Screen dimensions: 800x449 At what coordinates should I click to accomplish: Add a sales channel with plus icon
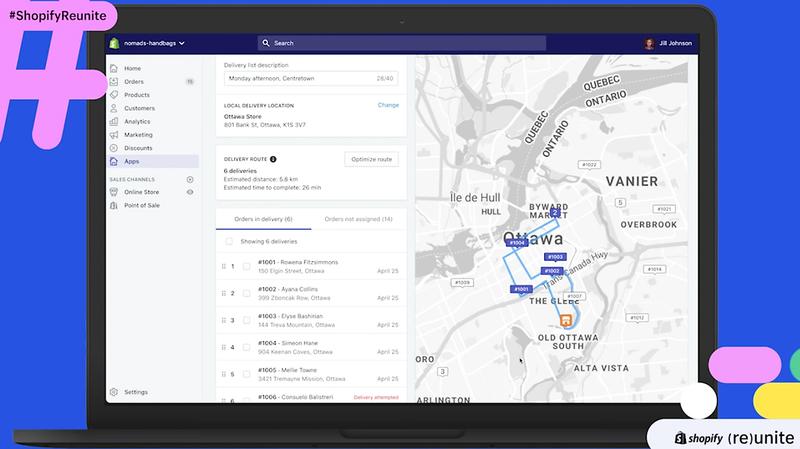pyautogui.click(x=190, y=180)
